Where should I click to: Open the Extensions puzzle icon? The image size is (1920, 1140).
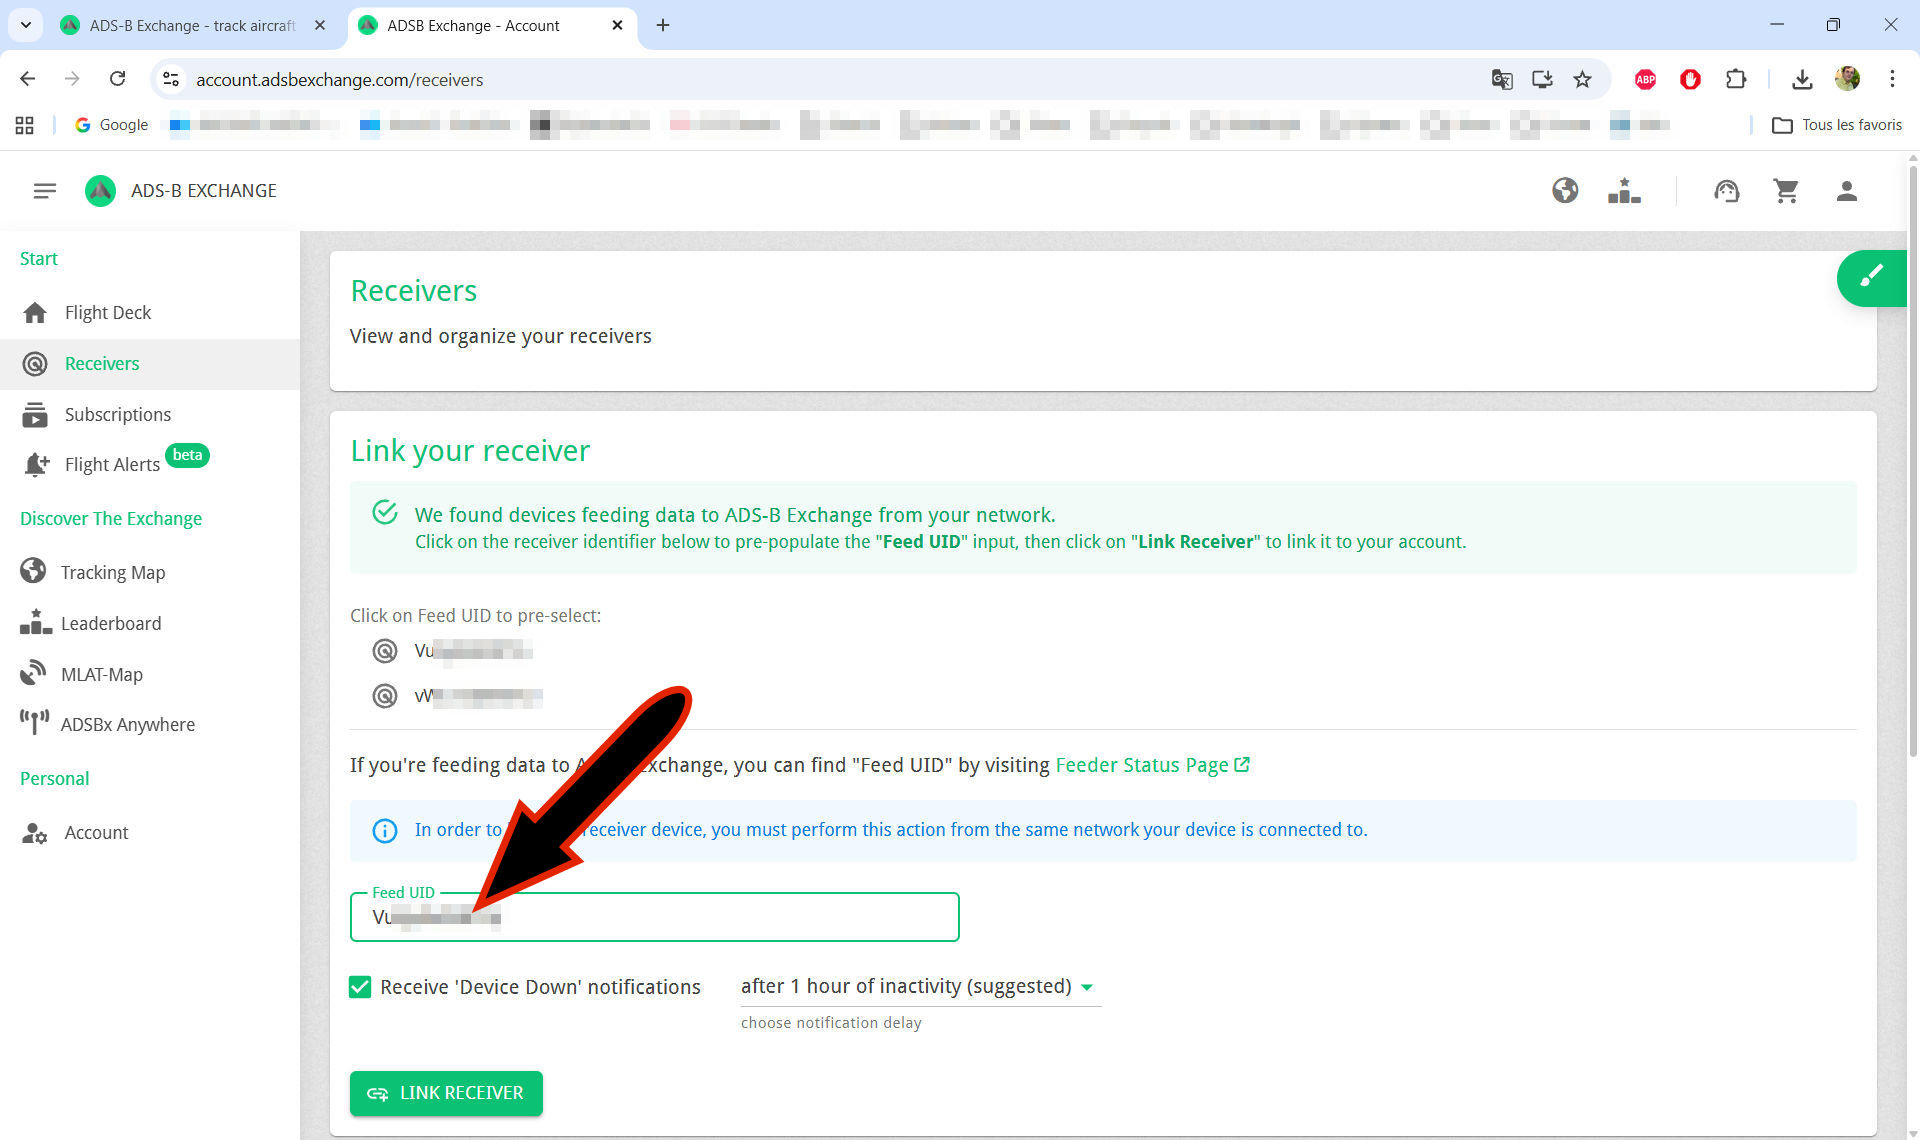tap(1736, 79)
